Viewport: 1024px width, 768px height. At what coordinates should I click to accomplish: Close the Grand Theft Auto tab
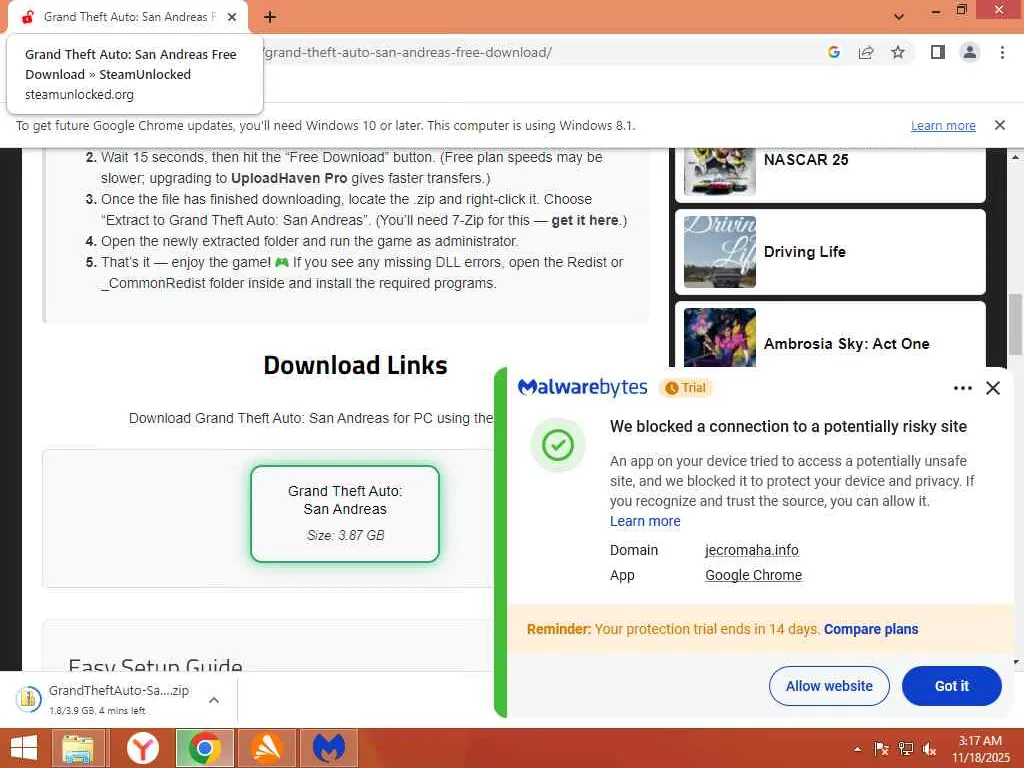tap(232, 17)
